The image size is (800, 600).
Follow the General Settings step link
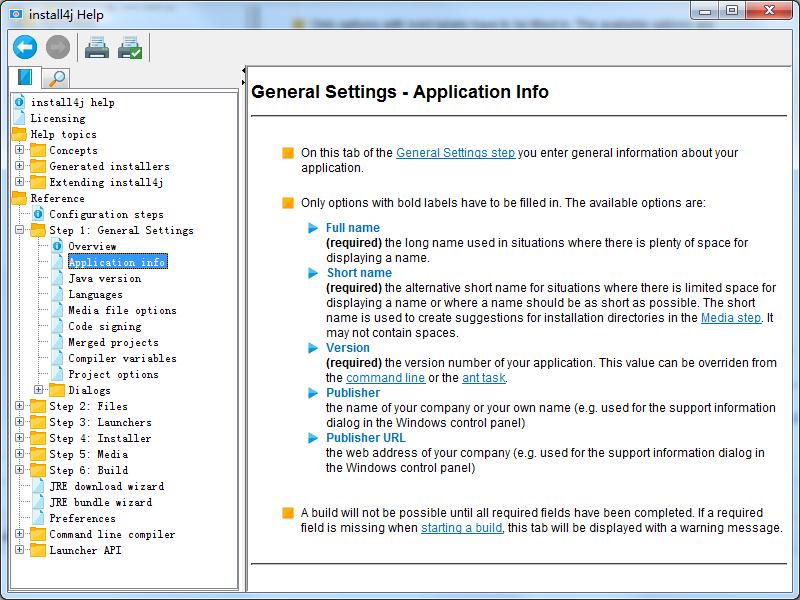[456, 153]
